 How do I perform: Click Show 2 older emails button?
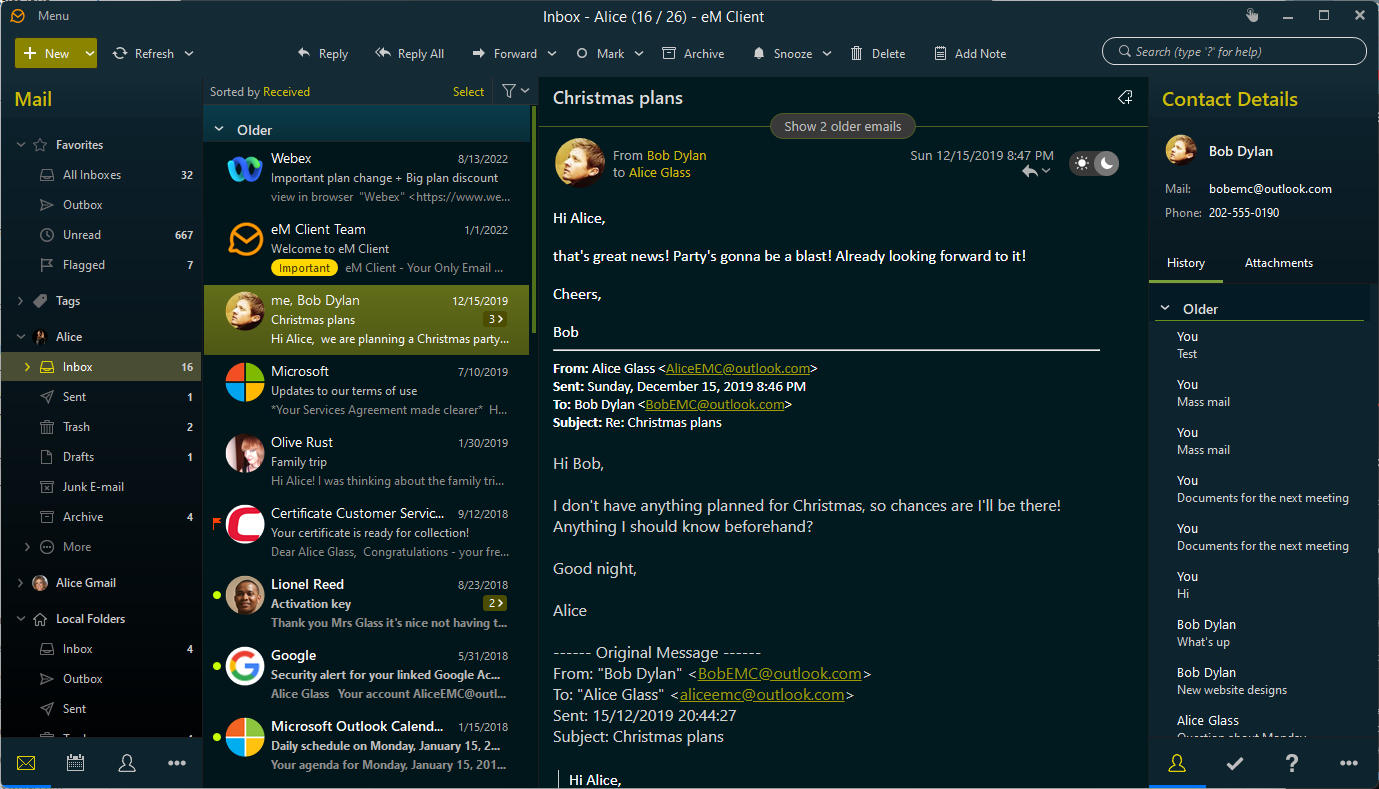tap(842, 126)
